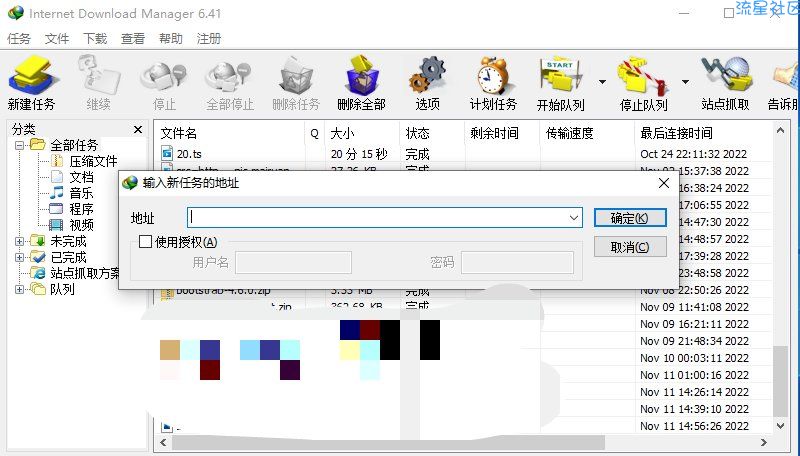800x456 pixels.
Task: Expand the 队列 tree node
Action: click(19, 289)
